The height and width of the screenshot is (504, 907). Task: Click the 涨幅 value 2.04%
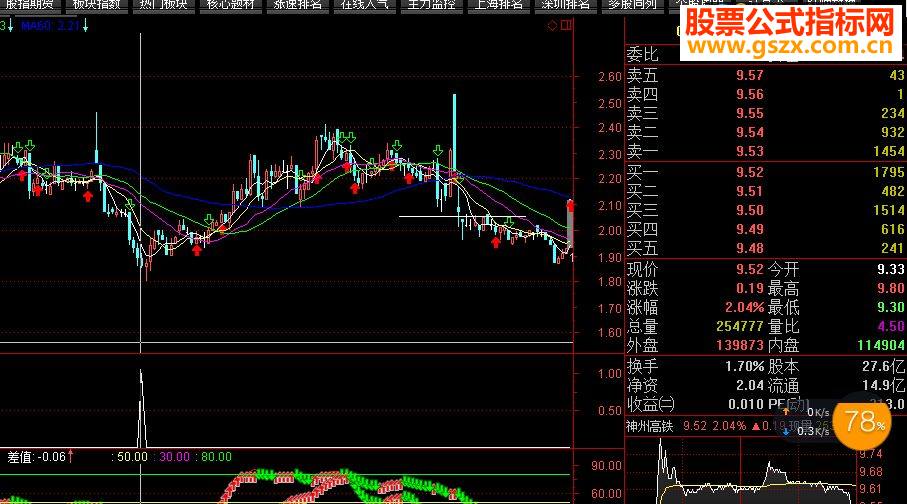click(744, 308)
